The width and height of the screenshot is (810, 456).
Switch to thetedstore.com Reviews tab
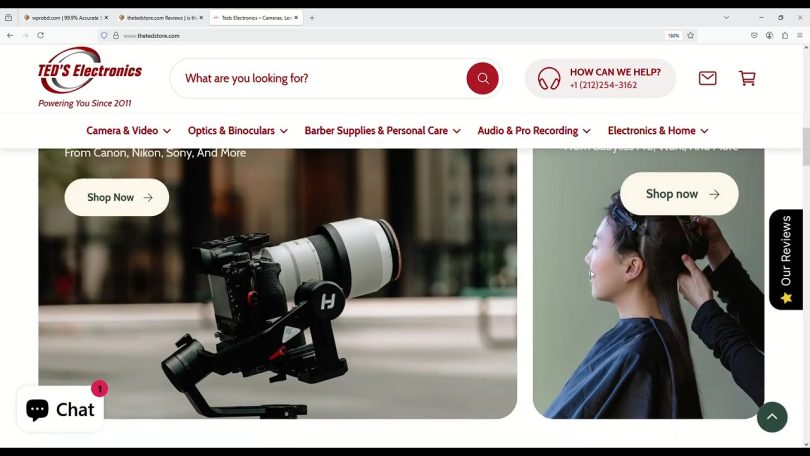(x=159, y=18)
